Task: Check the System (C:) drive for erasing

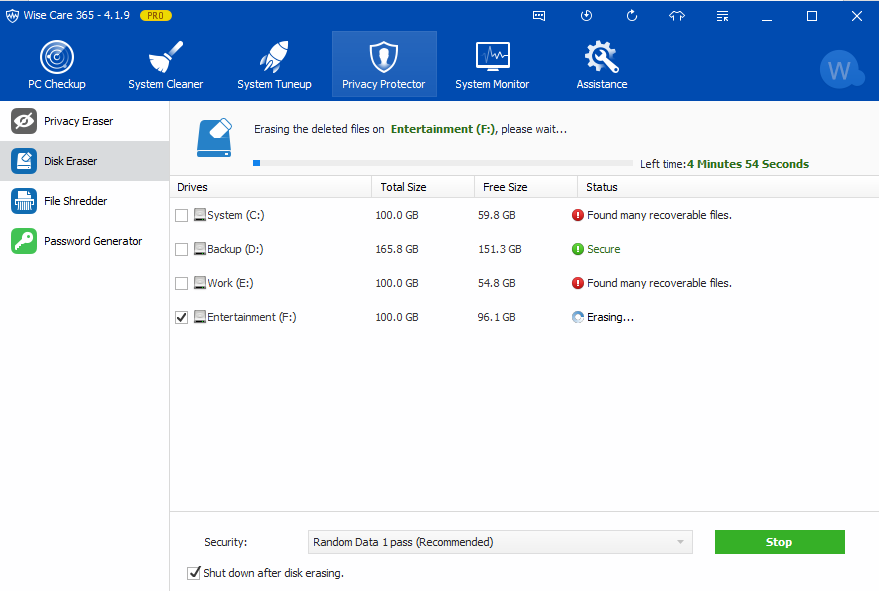Action: click(x=182, y=214)
